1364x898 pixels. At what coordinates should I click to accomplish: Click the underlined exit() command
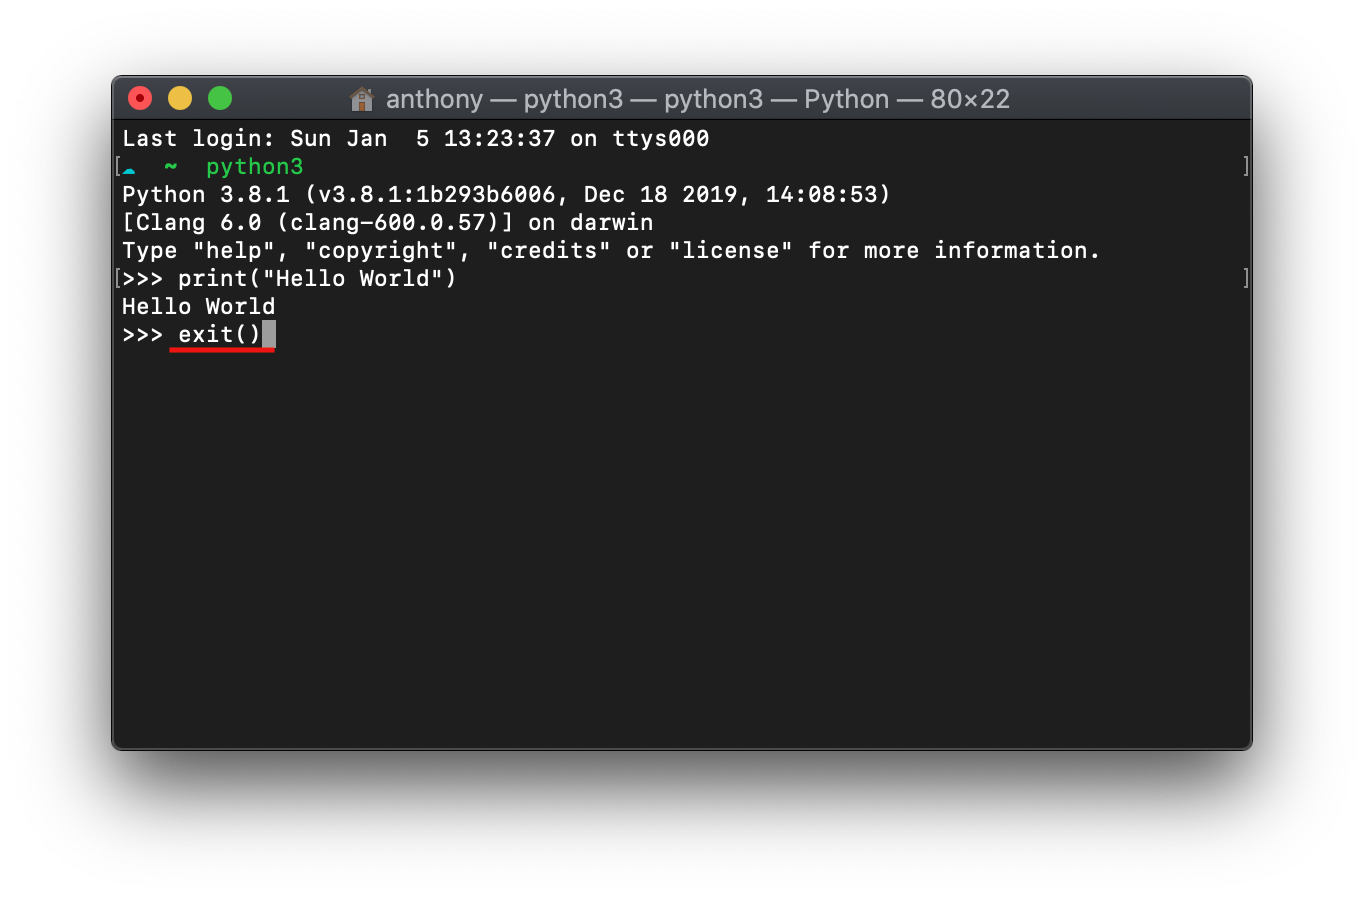pos(219,335)
